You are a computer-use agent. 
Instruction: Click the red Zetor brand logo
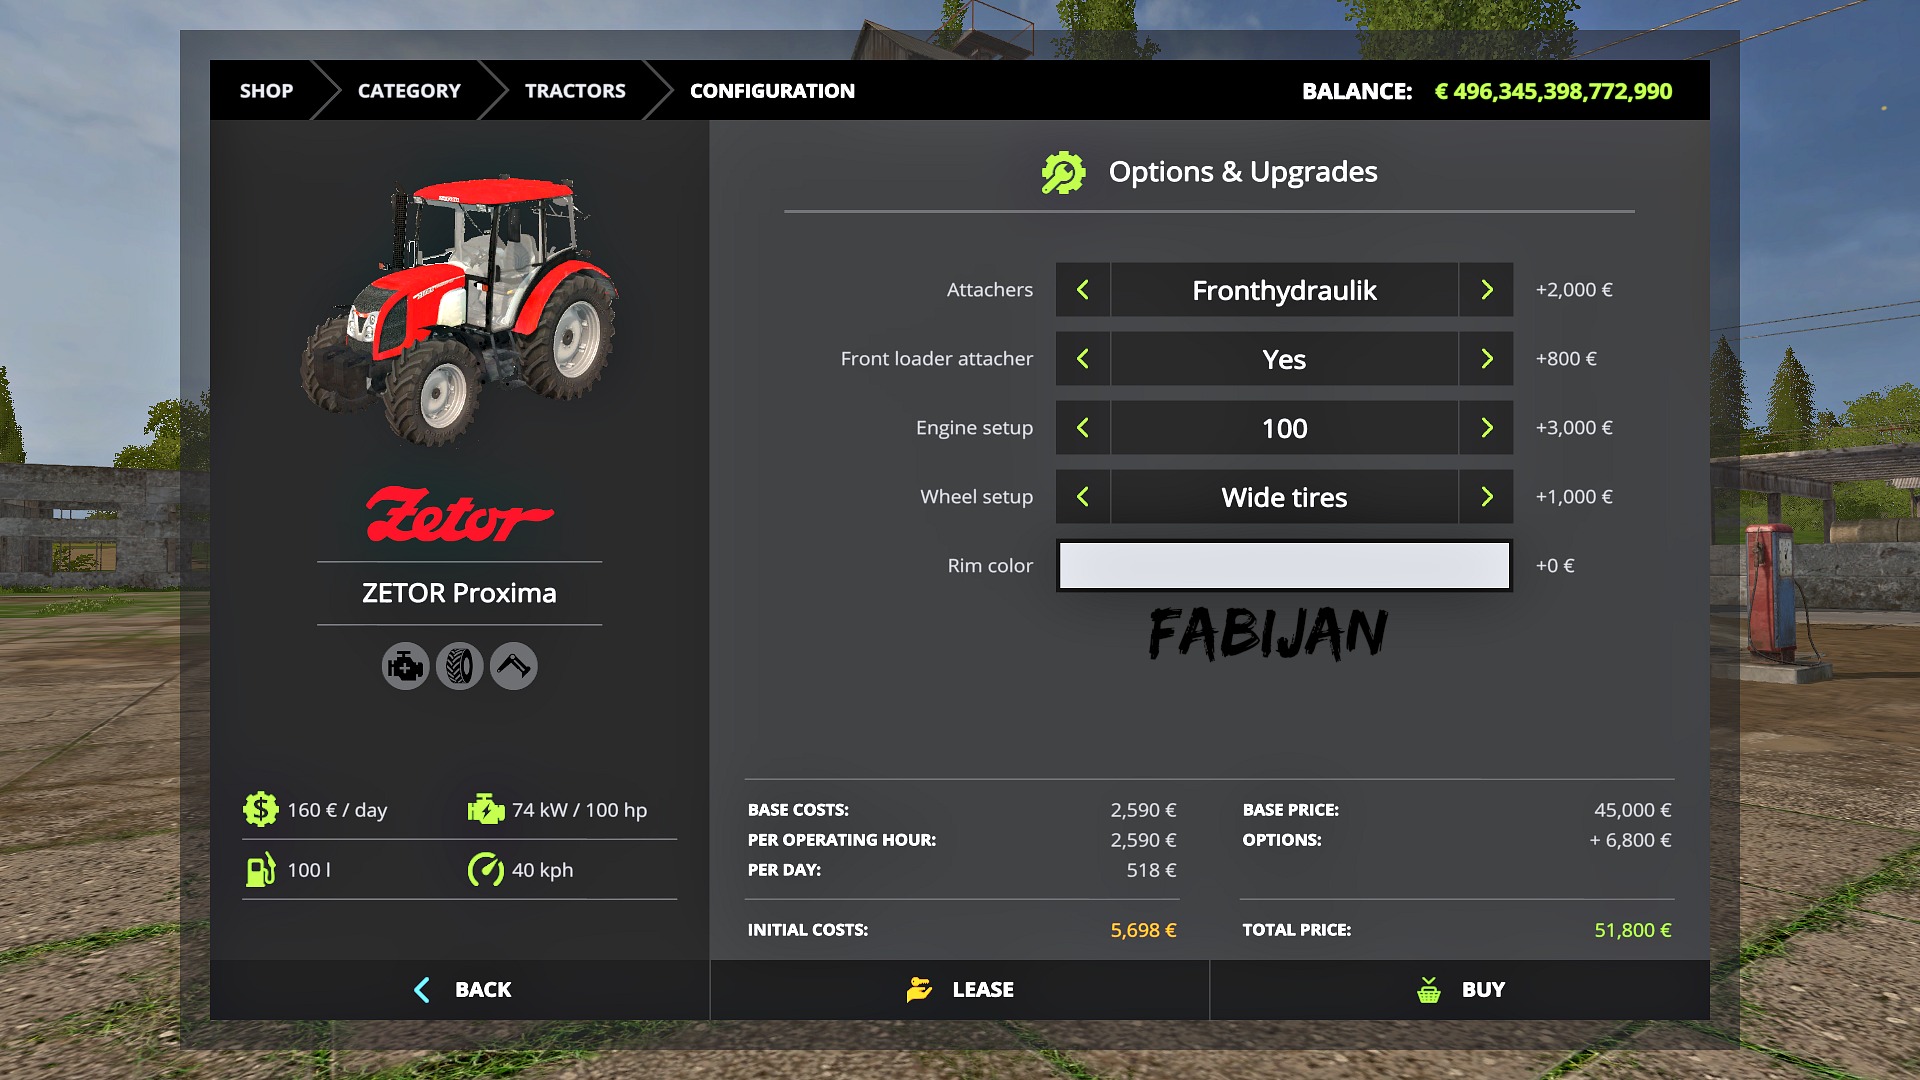(459, 514)
